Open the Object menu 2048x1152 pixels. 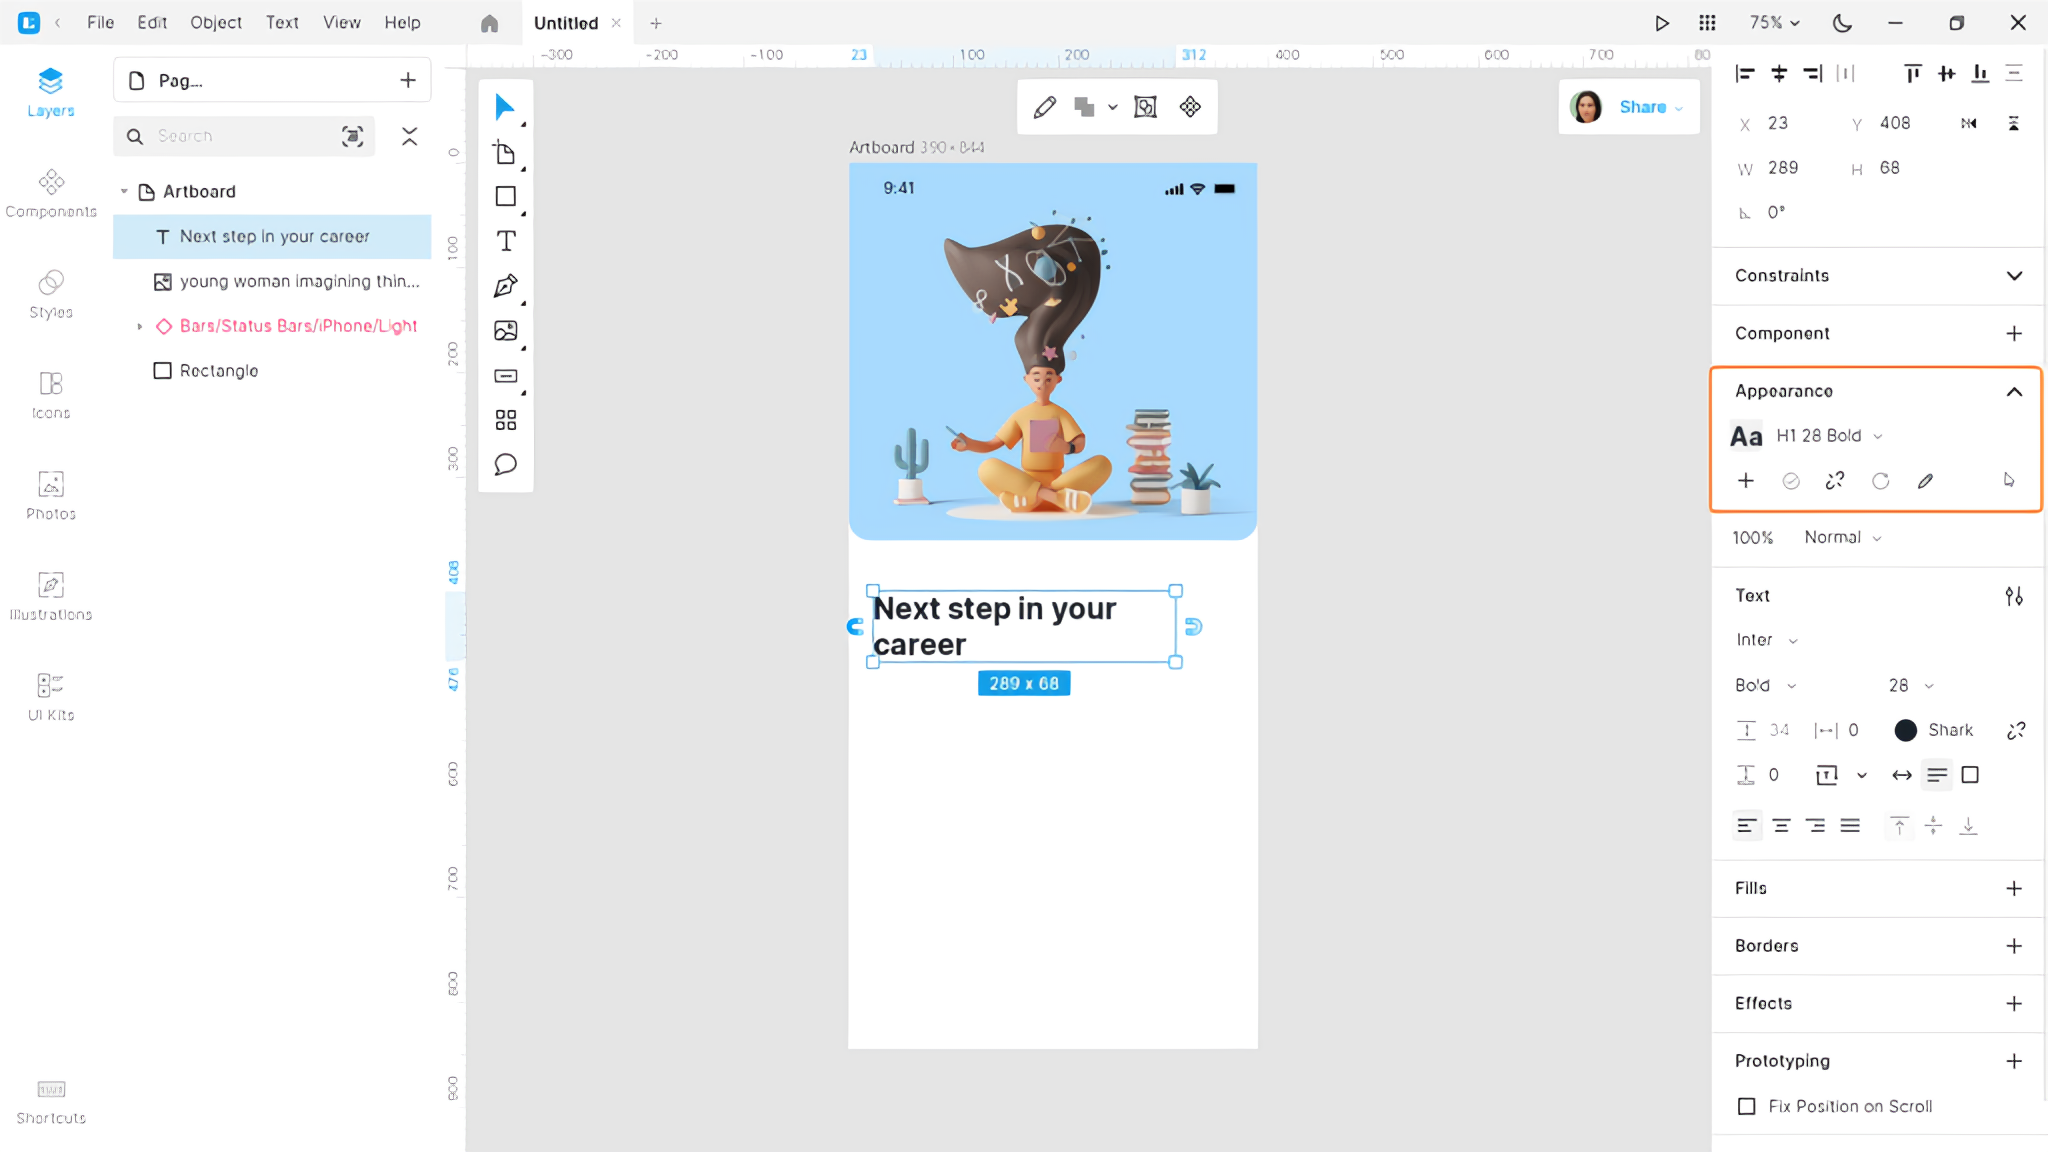point(216,22)
